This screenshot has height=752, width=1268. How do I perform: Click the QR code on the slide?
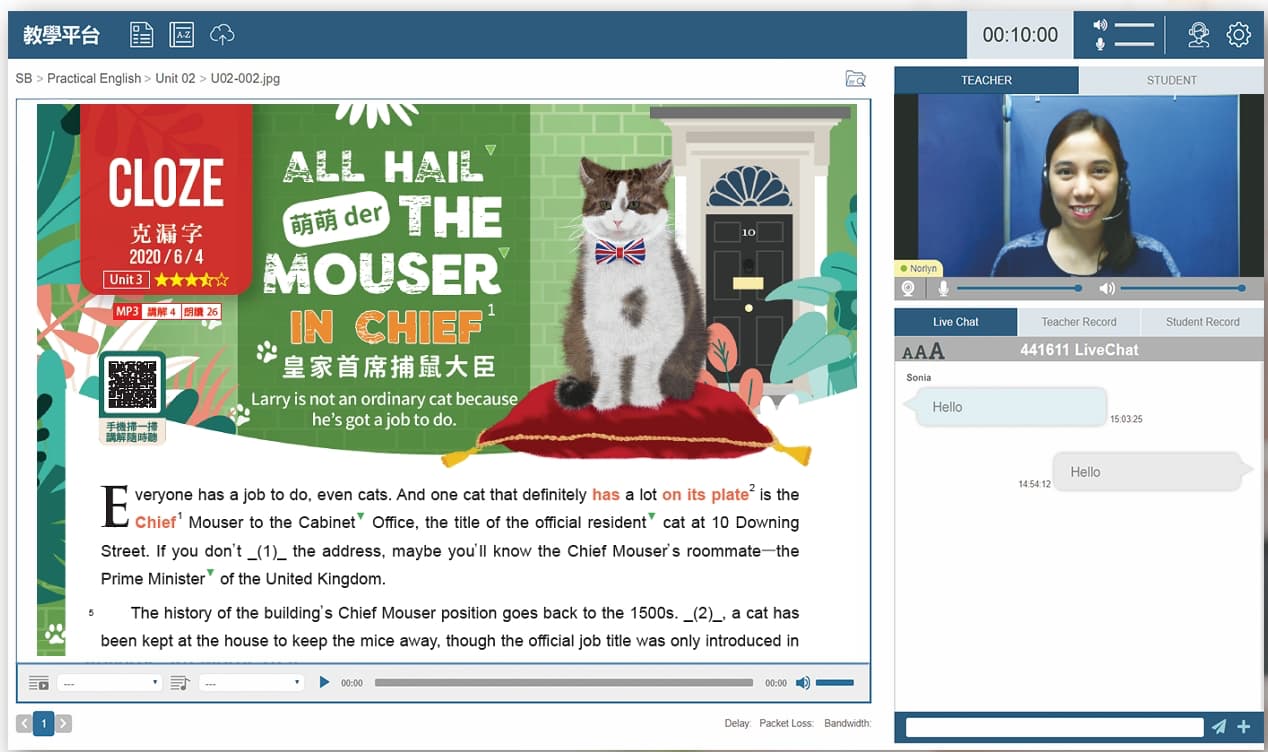[132, 384]
